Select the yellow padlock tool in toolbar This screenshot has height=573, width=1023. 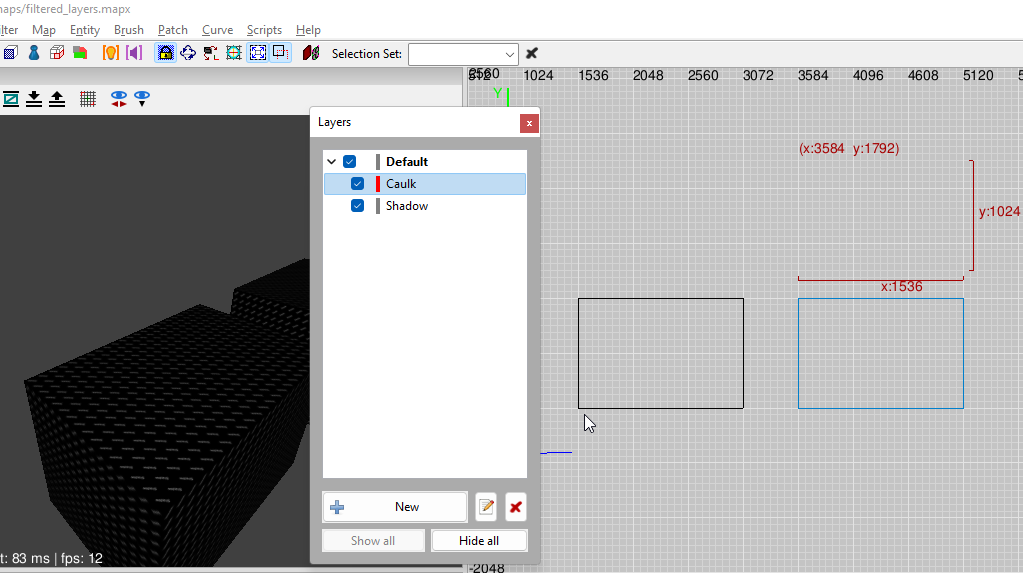166,53
